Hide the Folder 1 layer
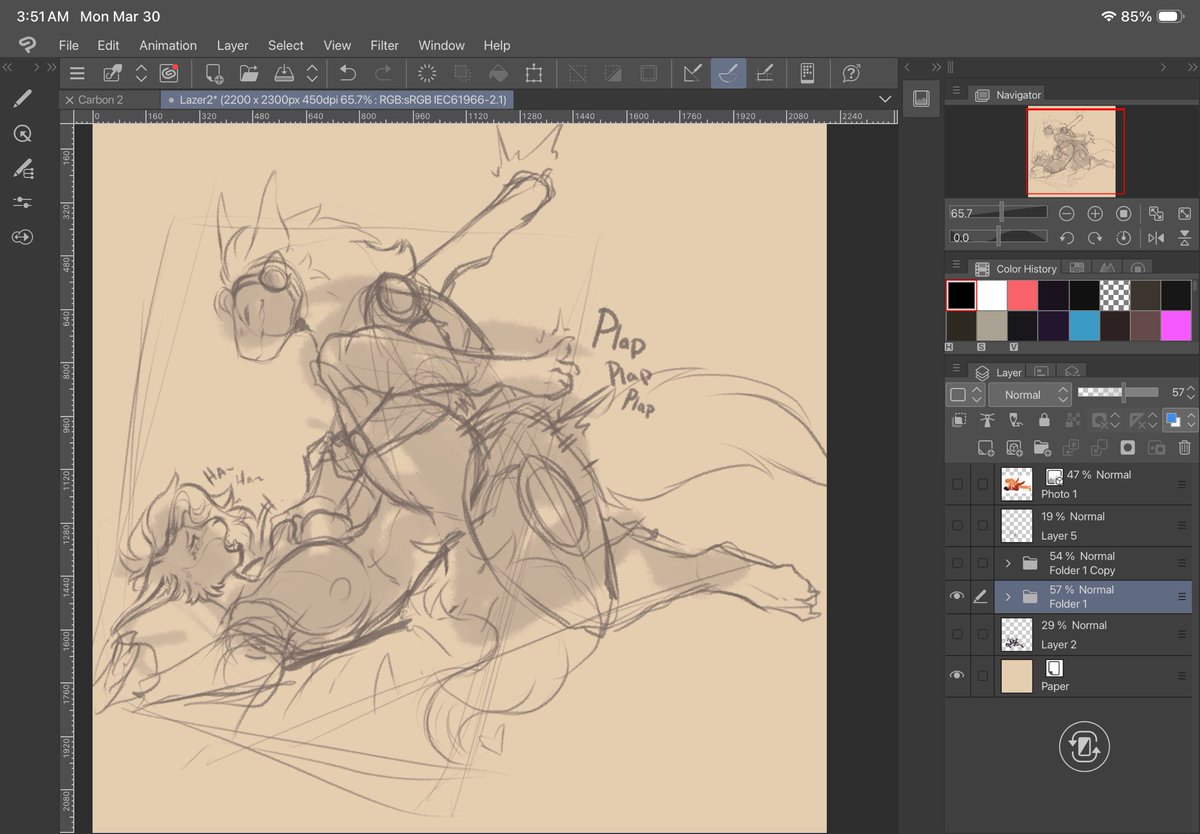1200x834 pixels. point(957,597)
